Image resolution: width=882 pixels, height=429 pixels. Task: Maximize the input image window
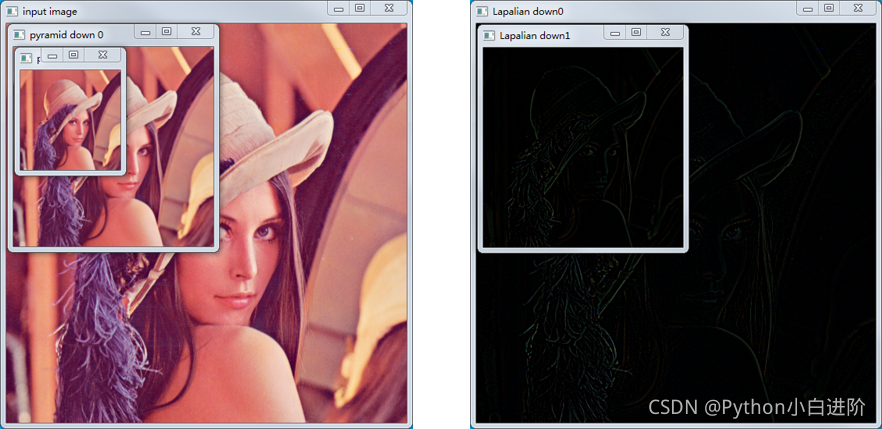click(359, 8)
